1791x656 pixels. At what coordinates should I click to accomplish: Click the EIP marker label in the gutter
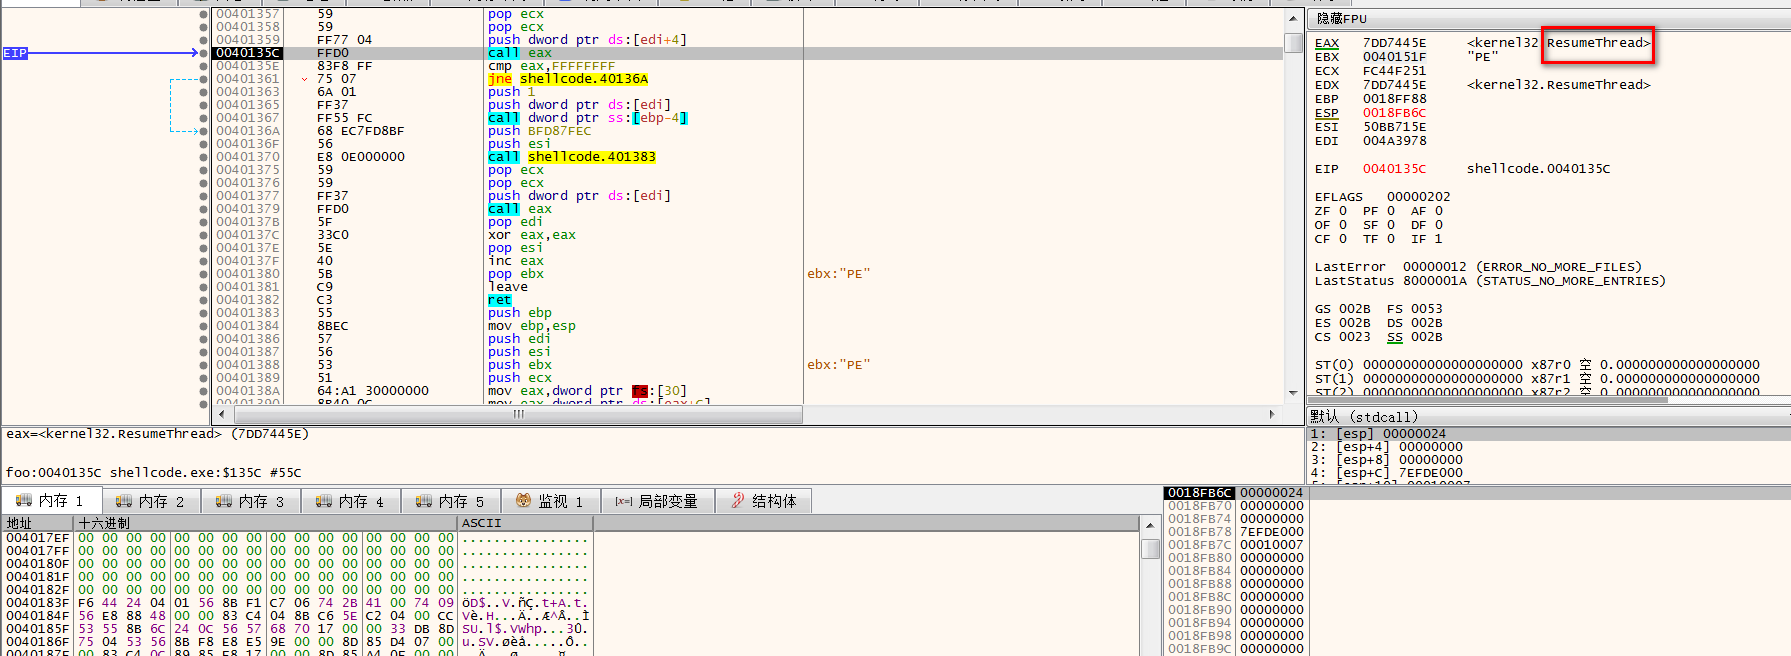(x=15, y=53)
